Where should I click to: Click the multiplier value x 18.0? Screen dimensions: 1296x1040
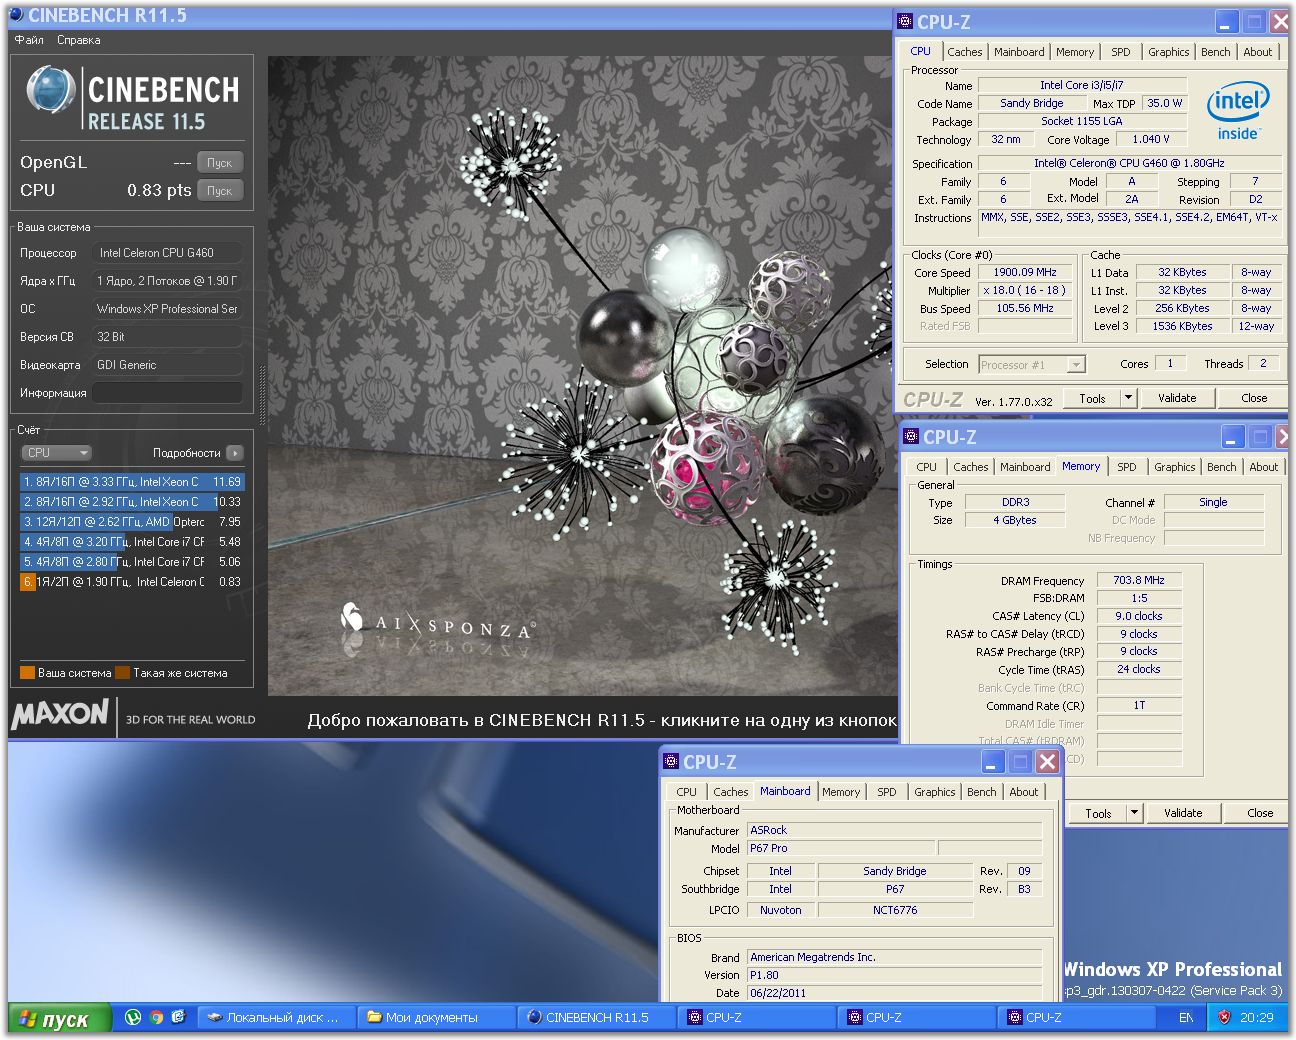point(1025,290)
